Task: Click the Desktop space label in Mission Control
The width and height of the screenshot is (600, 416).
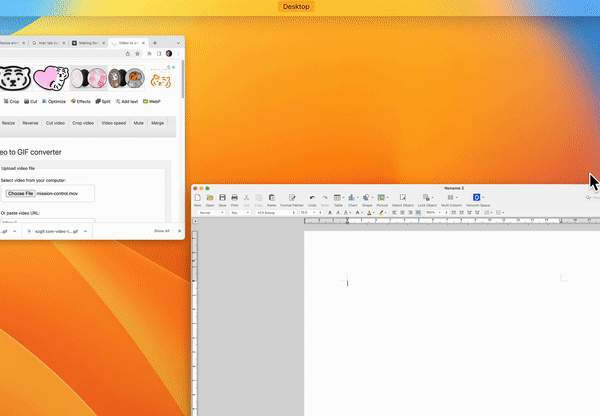Action: pos(296,7)
